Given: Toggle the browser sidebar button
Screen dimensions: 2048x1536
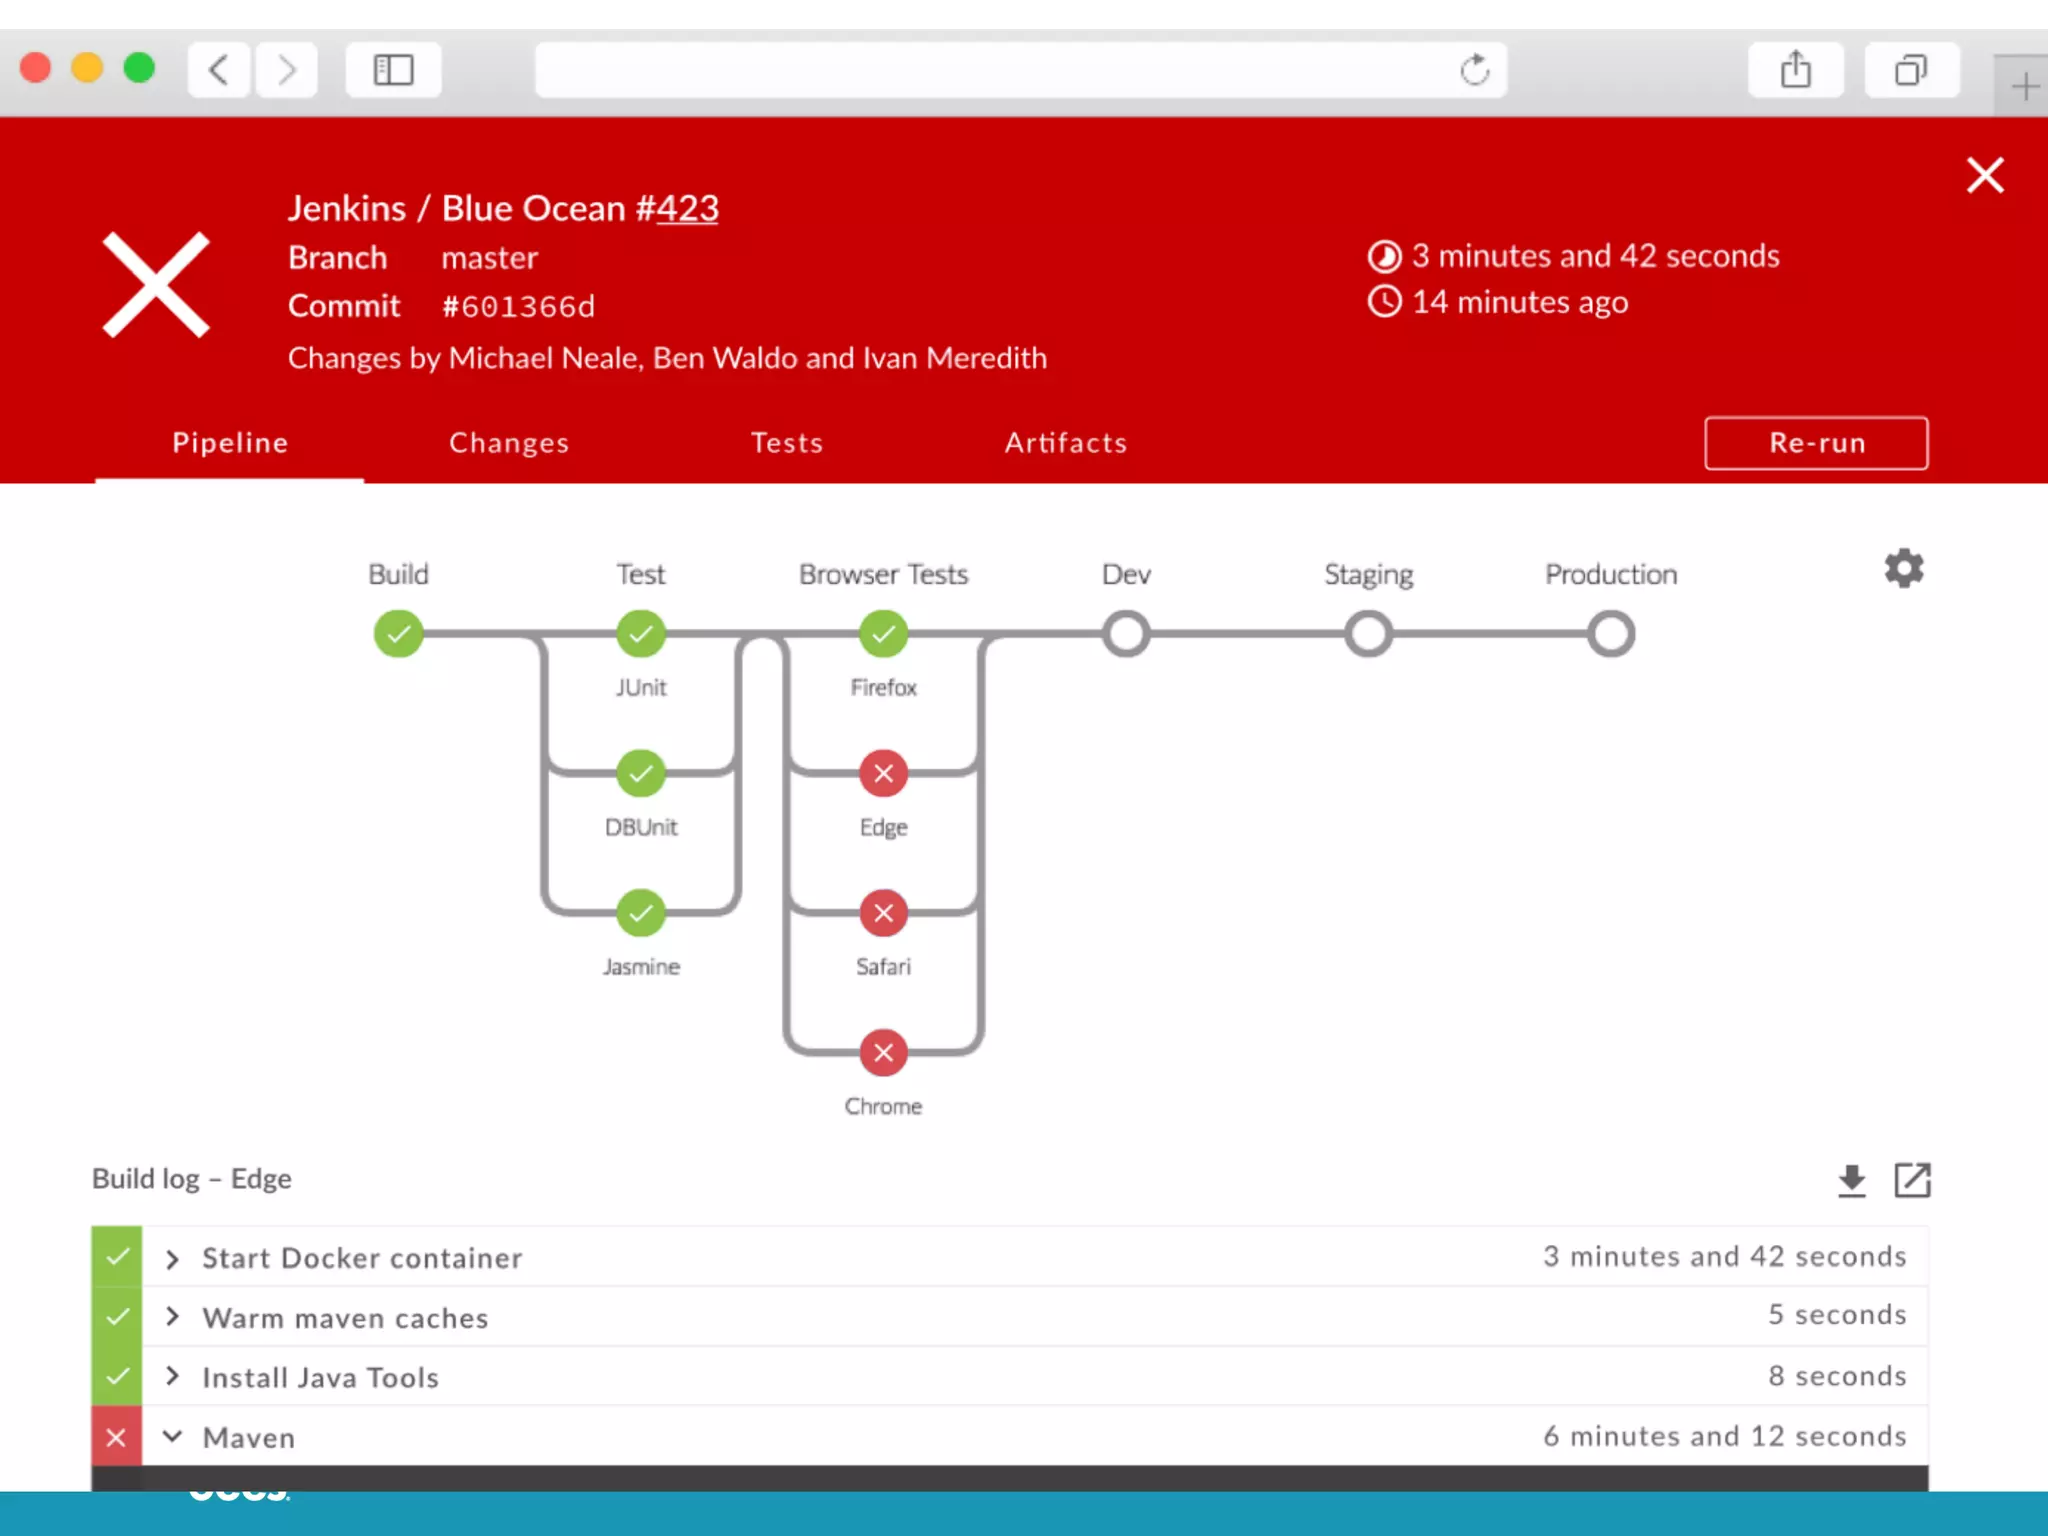Looking at the screenshot, I should [x=393, y=70].
